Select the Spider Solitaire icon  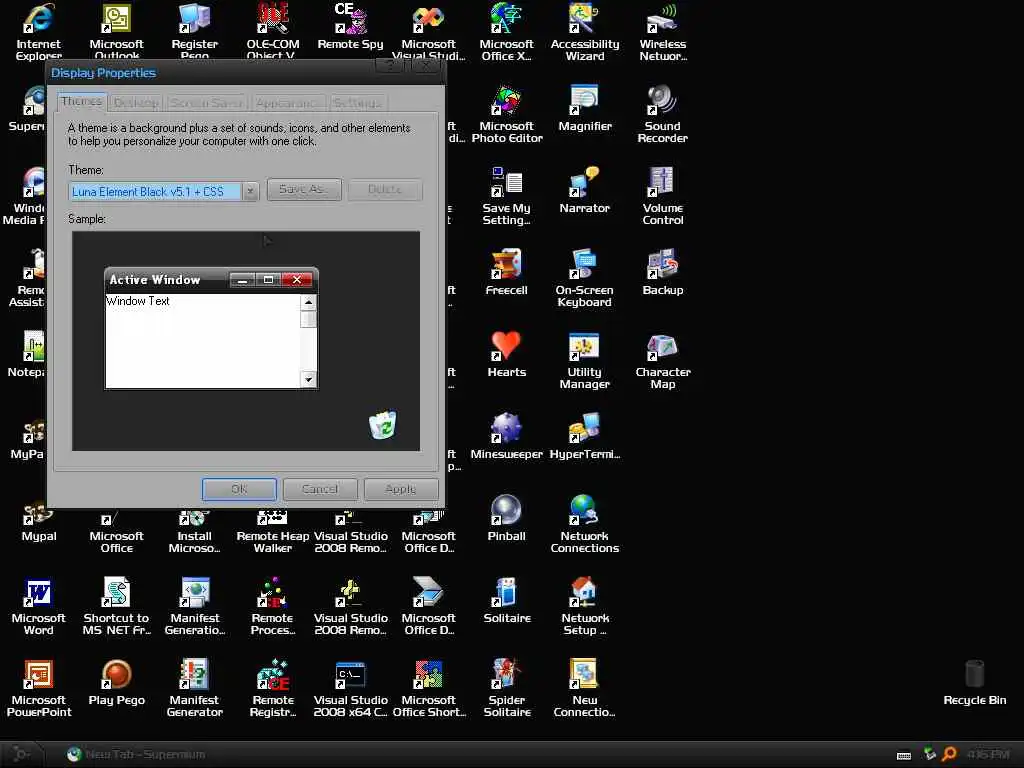click(x=507, y=688)
